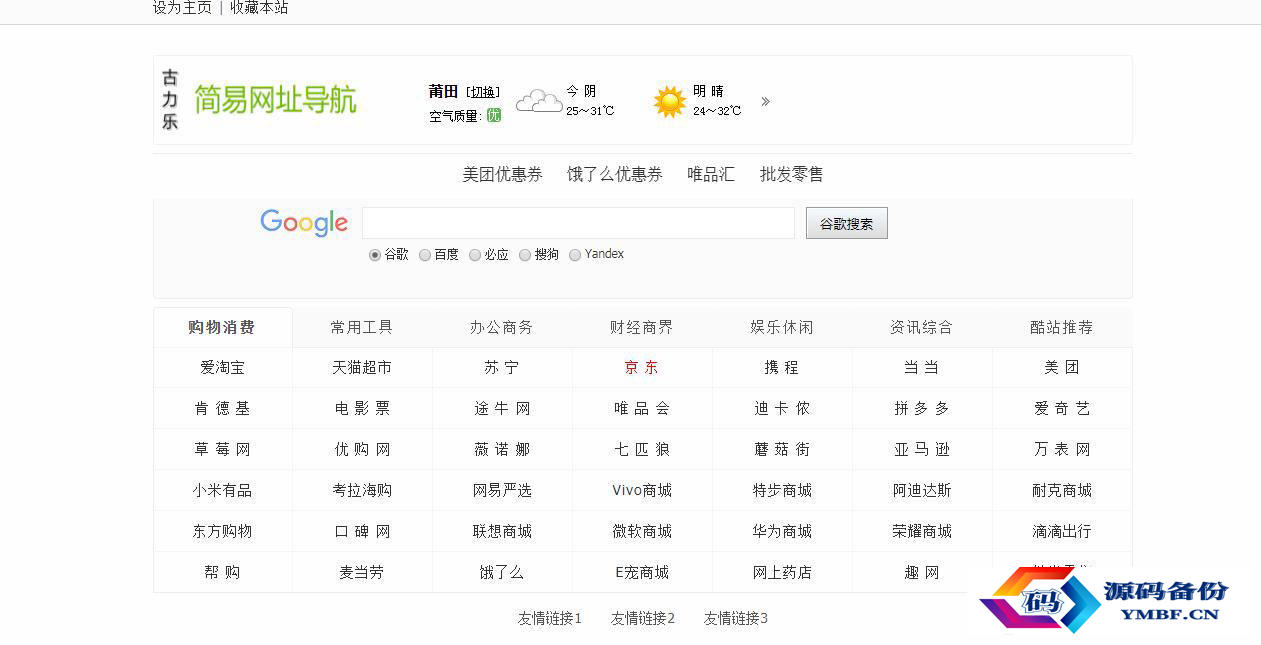The height and width of the screenshot is (645, 1261).
Task: Choose the 搜狗 search engine option
Action: [525, 255]
